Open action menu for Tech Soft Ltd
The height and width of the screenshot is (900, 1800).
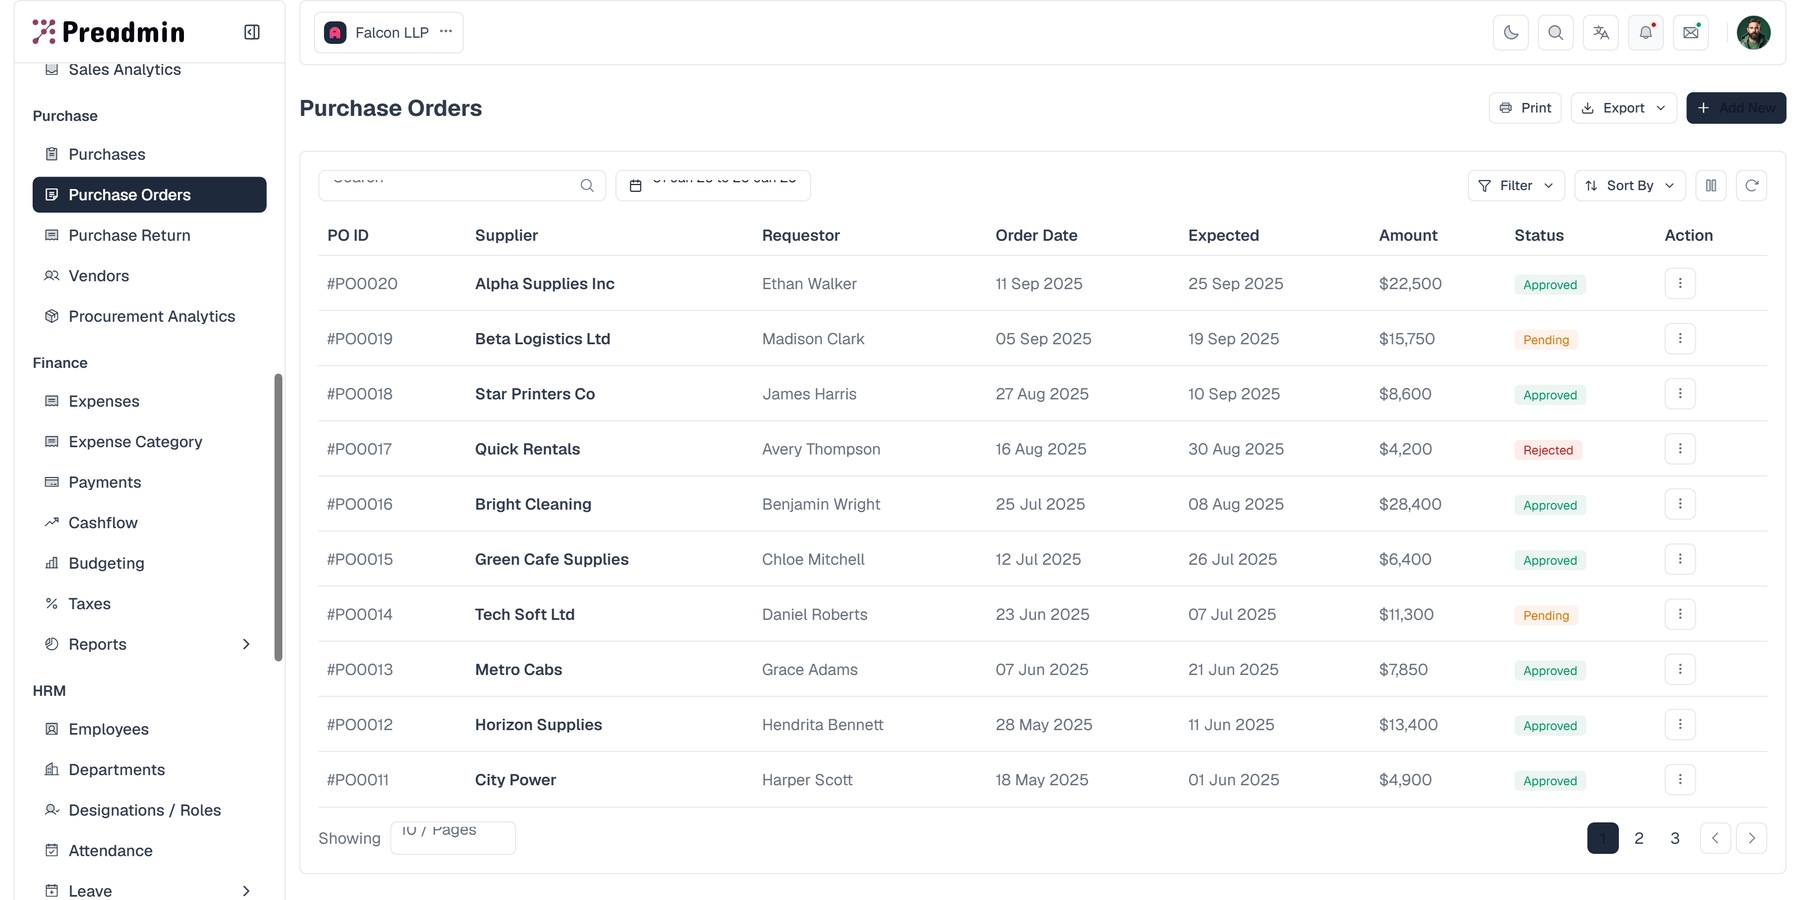click(x=1680, y=614)
